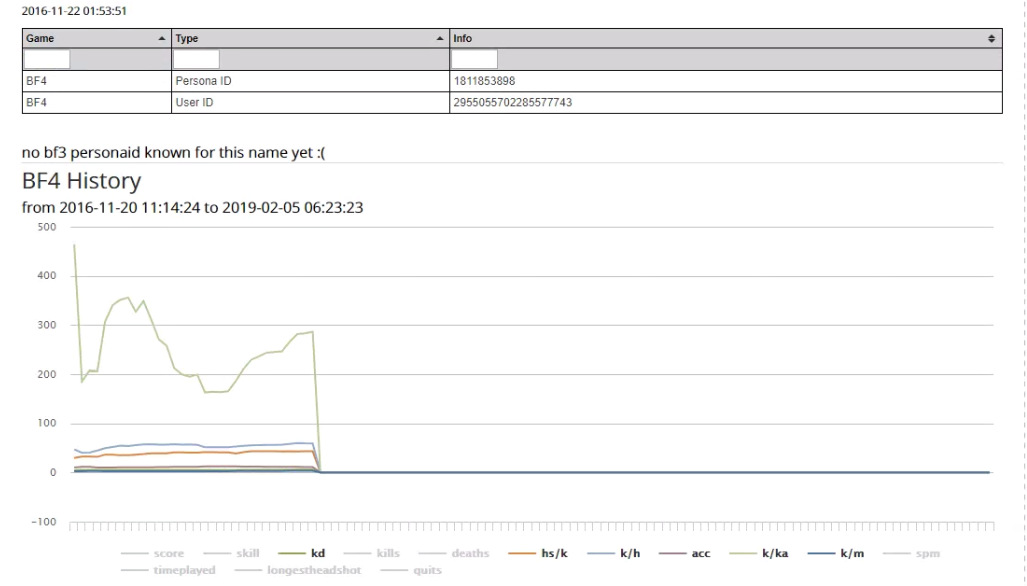This screenshot has height=586, width=1027.
Task: Sort table by Game column header
Action: click(96, 39)
